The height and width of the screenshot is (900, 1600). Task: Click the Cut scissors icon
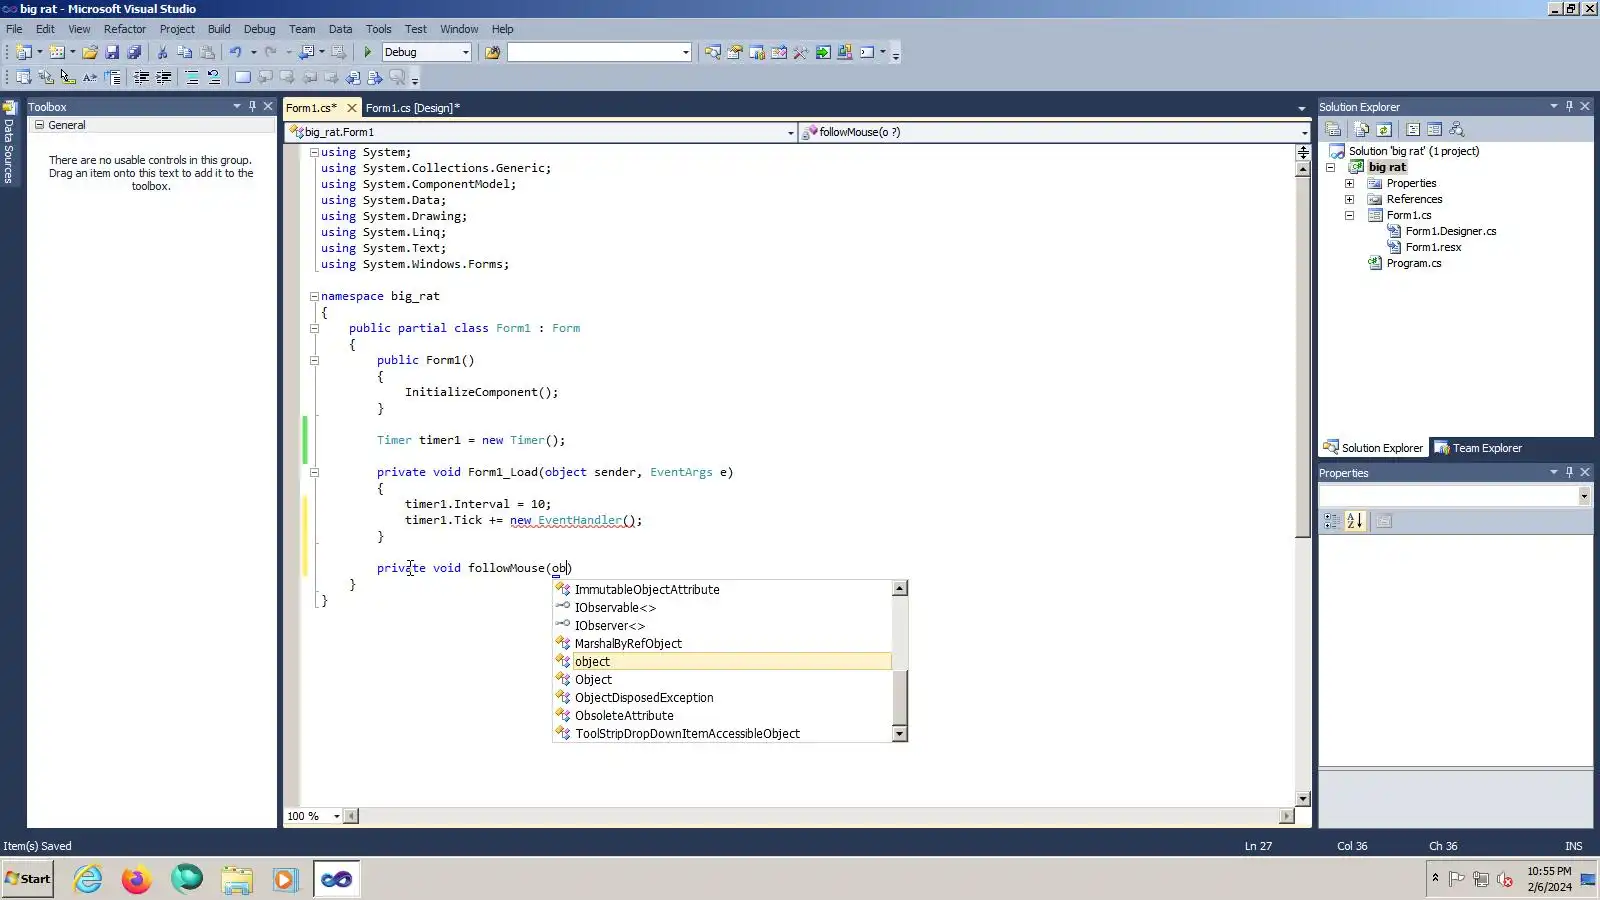pyautogui.click(x=162, y=52)
